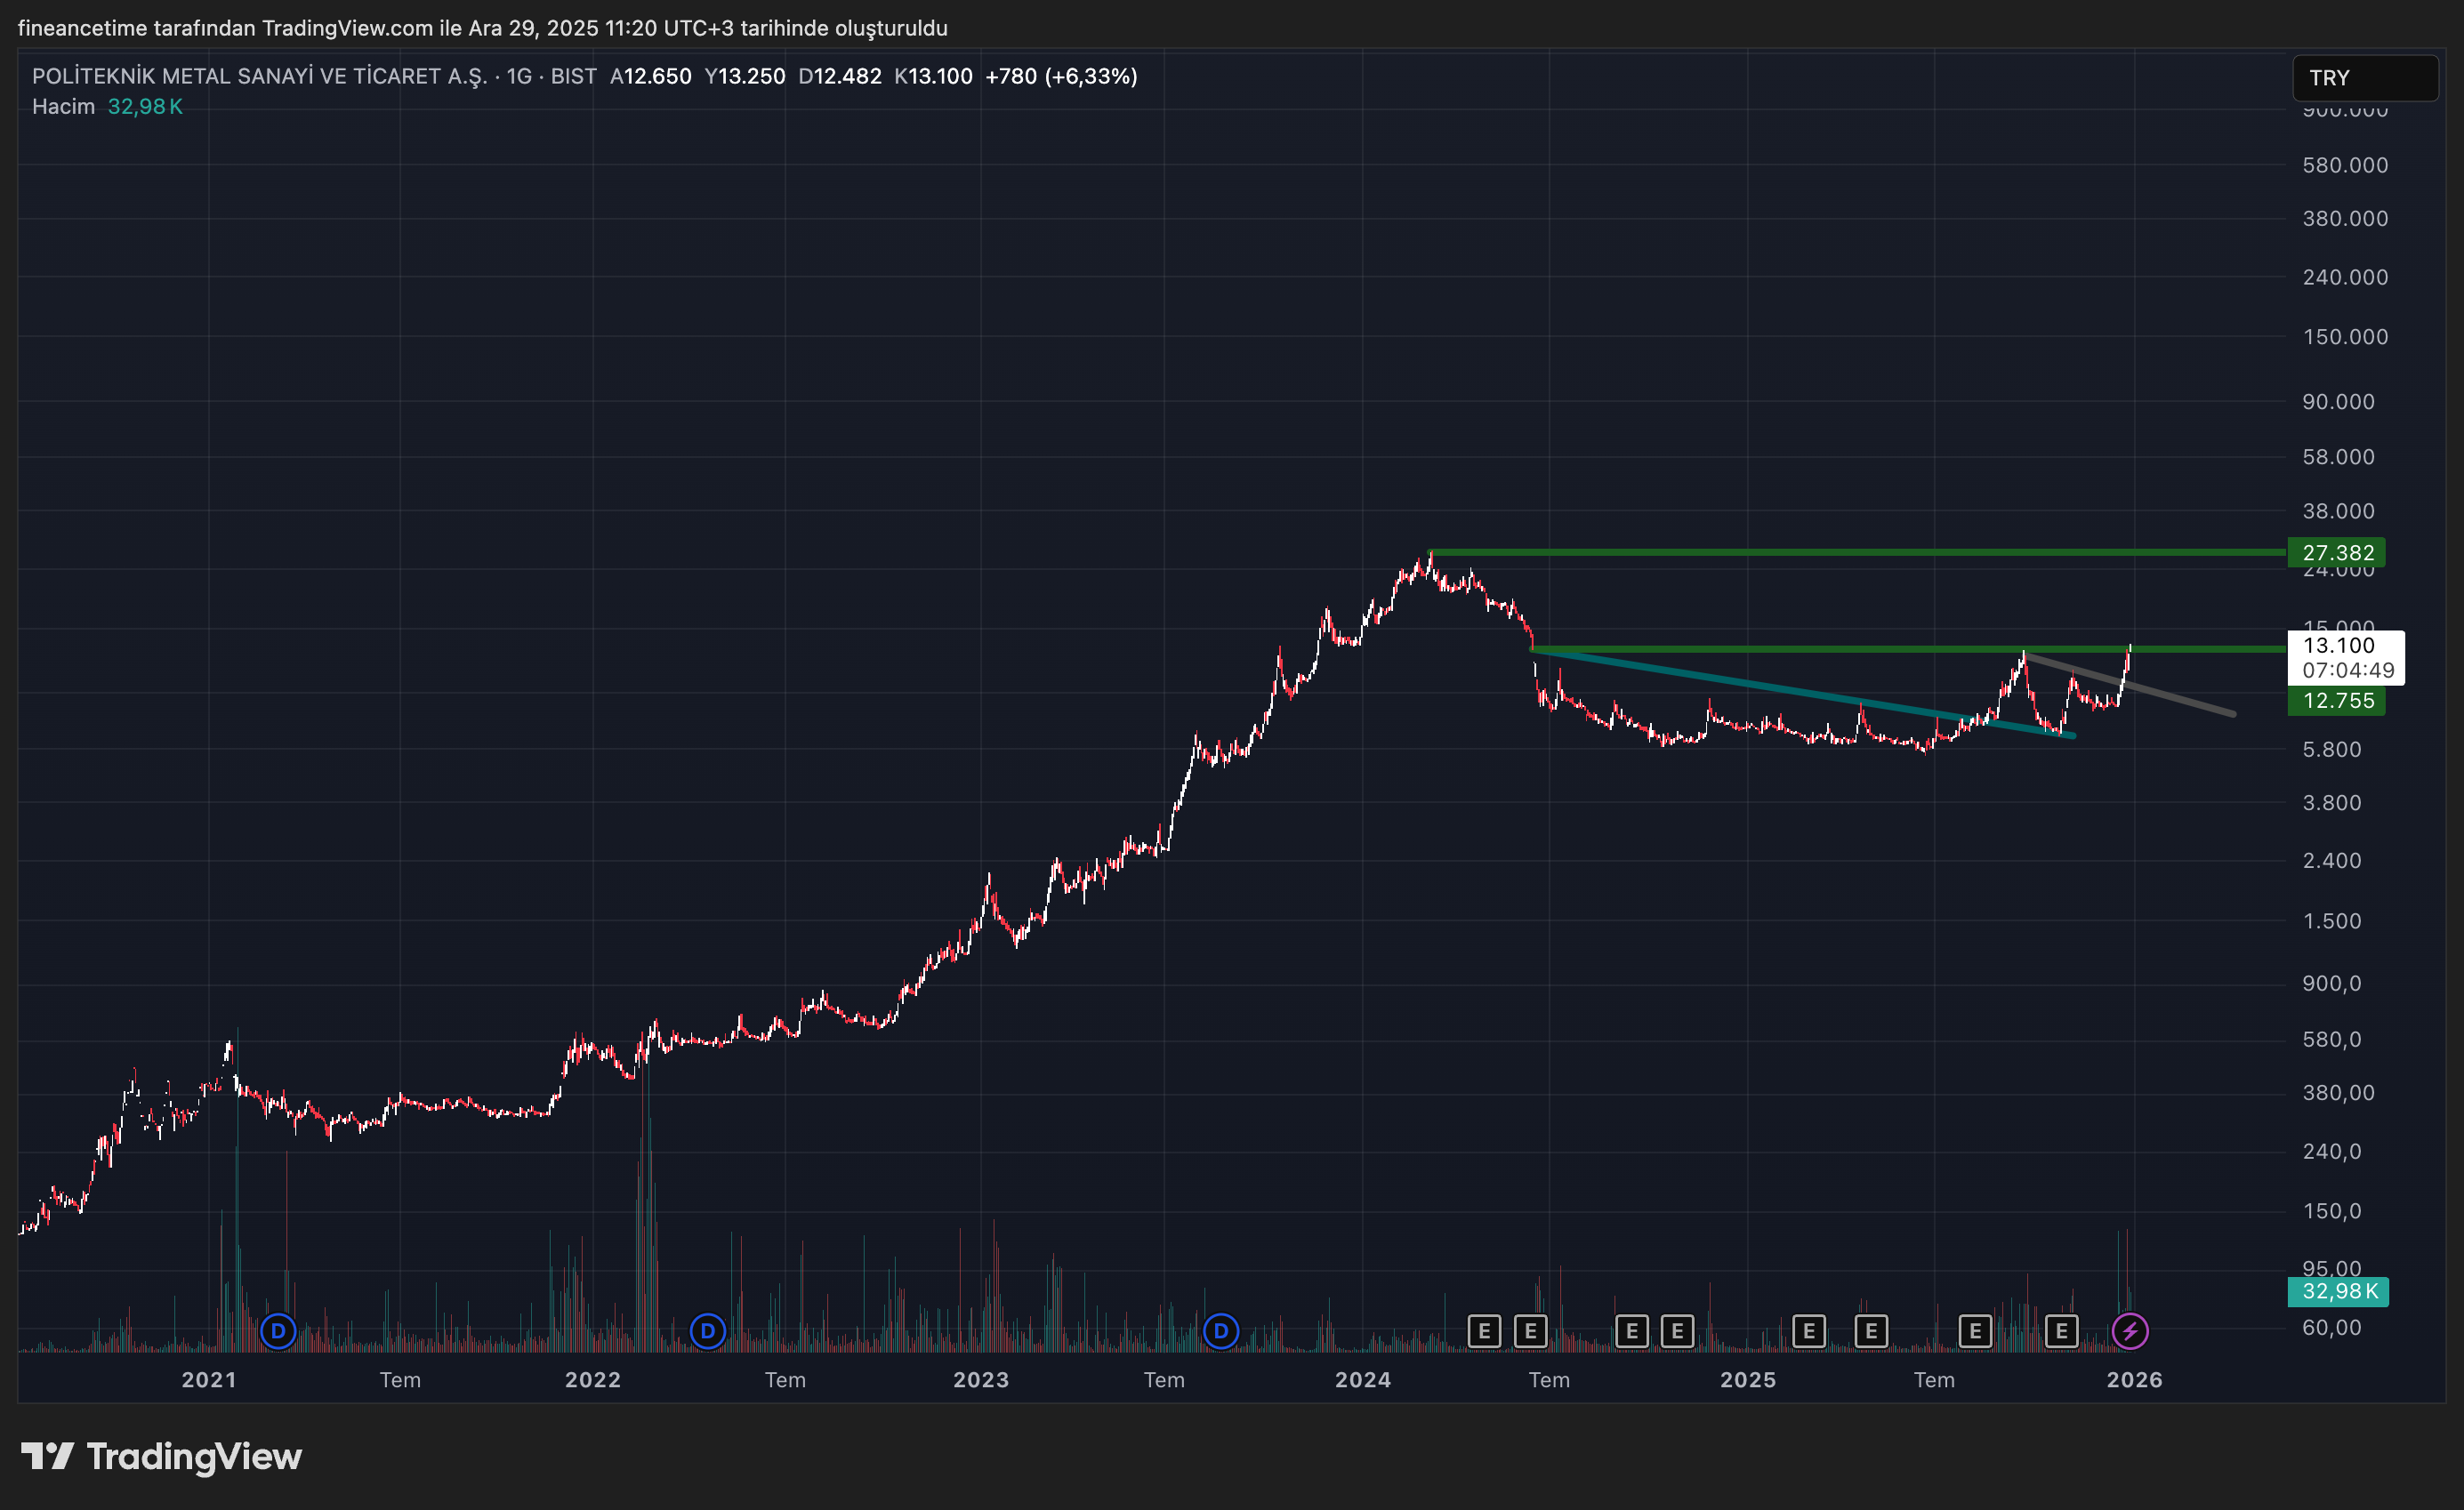Open the rightmost earnings E marker
The image size is (2464, 1510).
(x=2061, y=1331)
